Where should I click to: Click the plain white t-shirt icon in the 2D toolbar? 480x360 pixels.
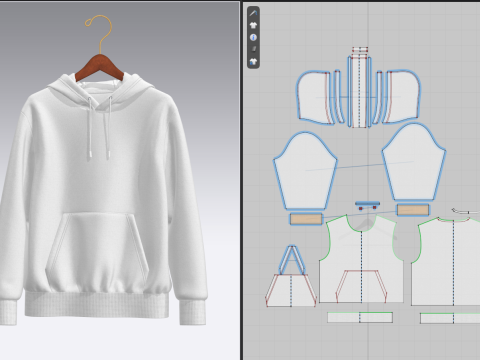tap(253, 25)
